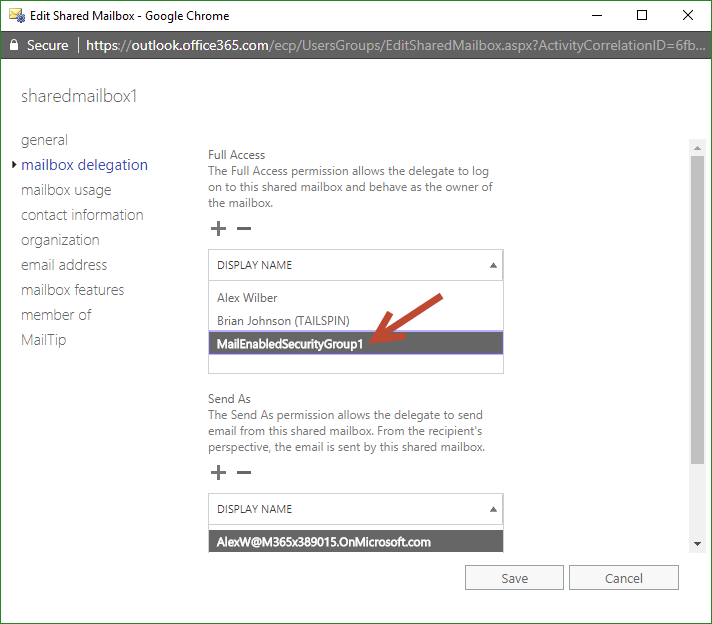The width and height of the screenshot is (712, 624).
Task: Save the shared mailbox changes
Action: (515, 578)
